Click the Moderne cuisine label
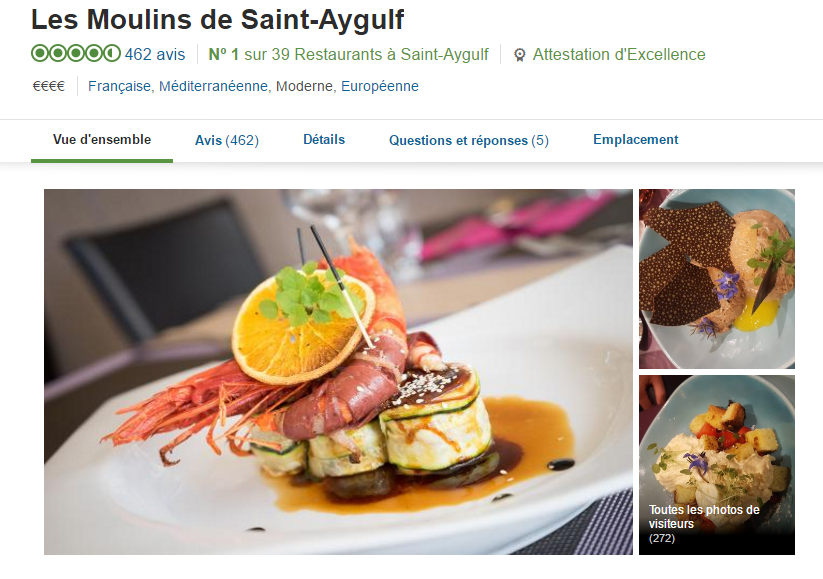823x579 pixels. click(304, 86)
